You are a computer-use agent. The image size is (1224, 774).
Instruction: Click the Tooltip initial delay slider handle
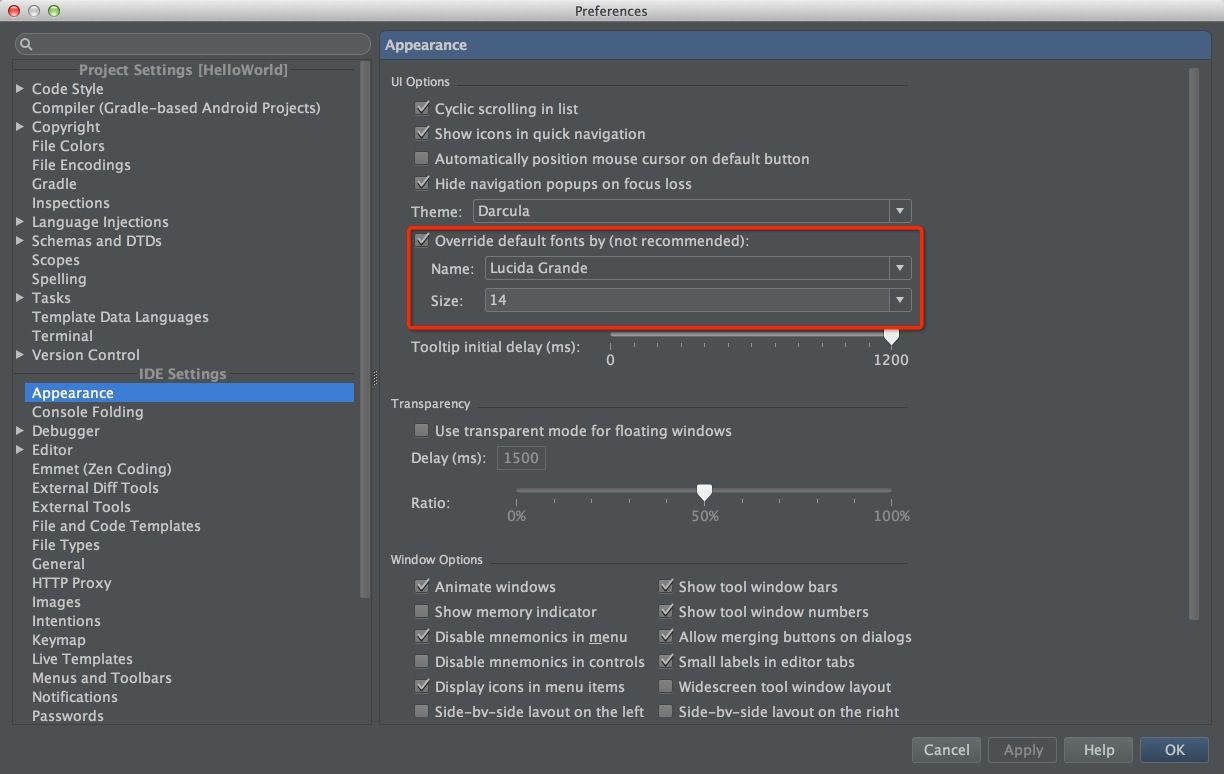tap(891, 337)
